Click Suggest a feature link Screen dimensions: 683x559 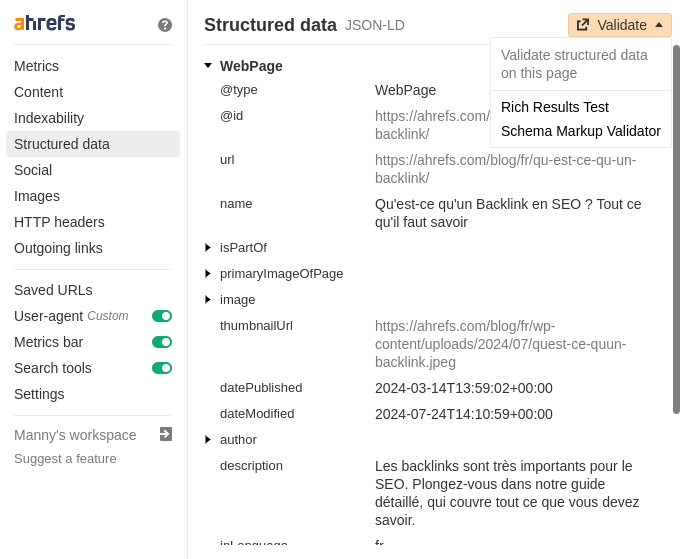tap(65, 459)
